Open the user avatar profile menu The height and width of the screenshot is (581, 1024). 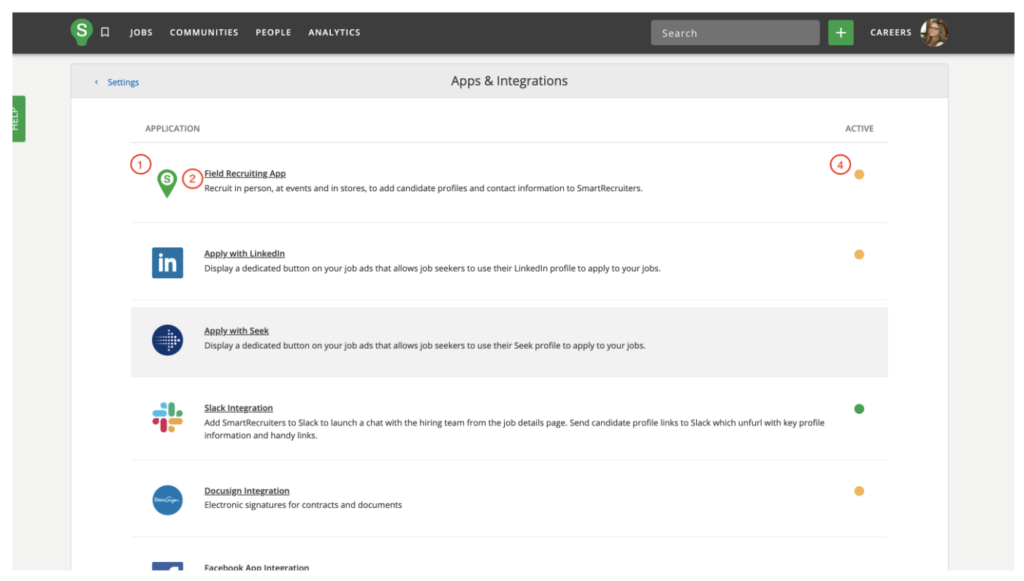point(934,33)
